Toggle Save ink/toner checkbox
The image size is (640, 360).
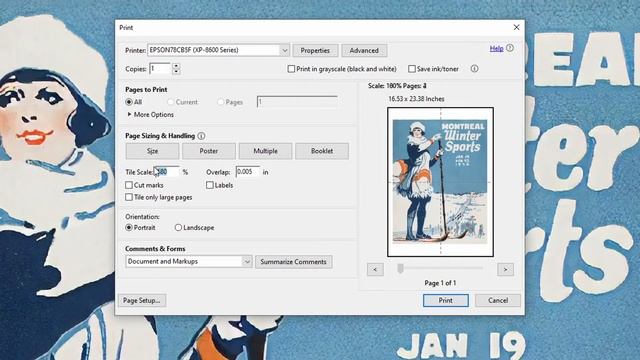coord(412,69)
